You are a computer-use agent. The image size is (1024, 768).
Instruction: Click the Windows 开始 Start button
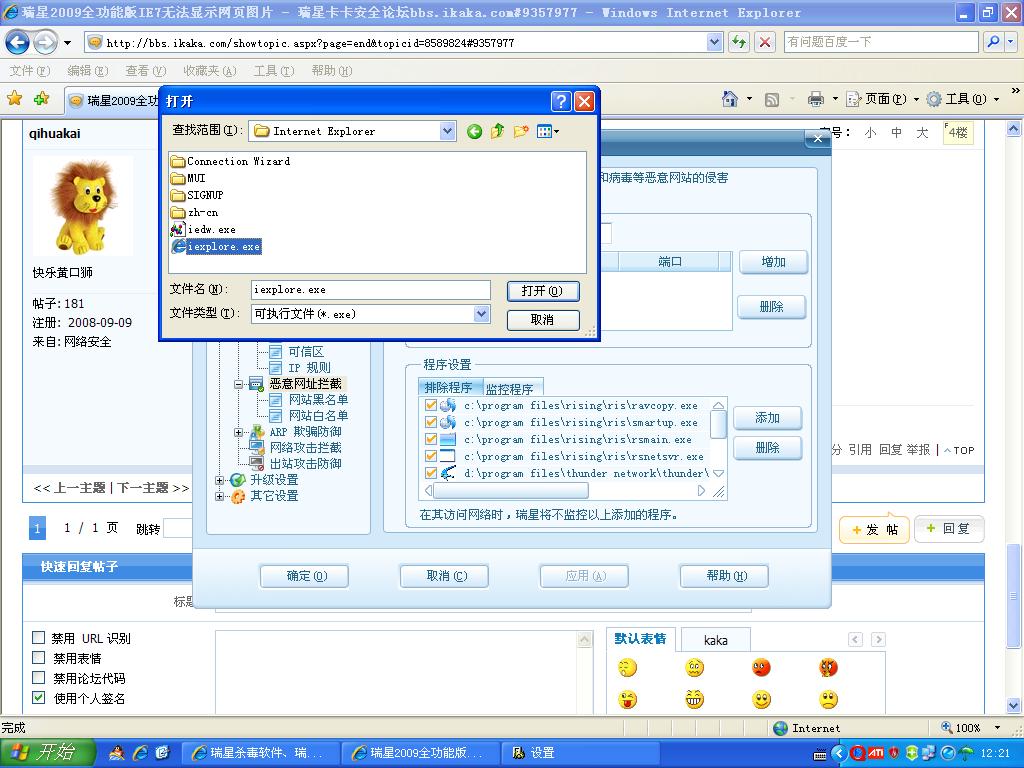tap(48, 753)
